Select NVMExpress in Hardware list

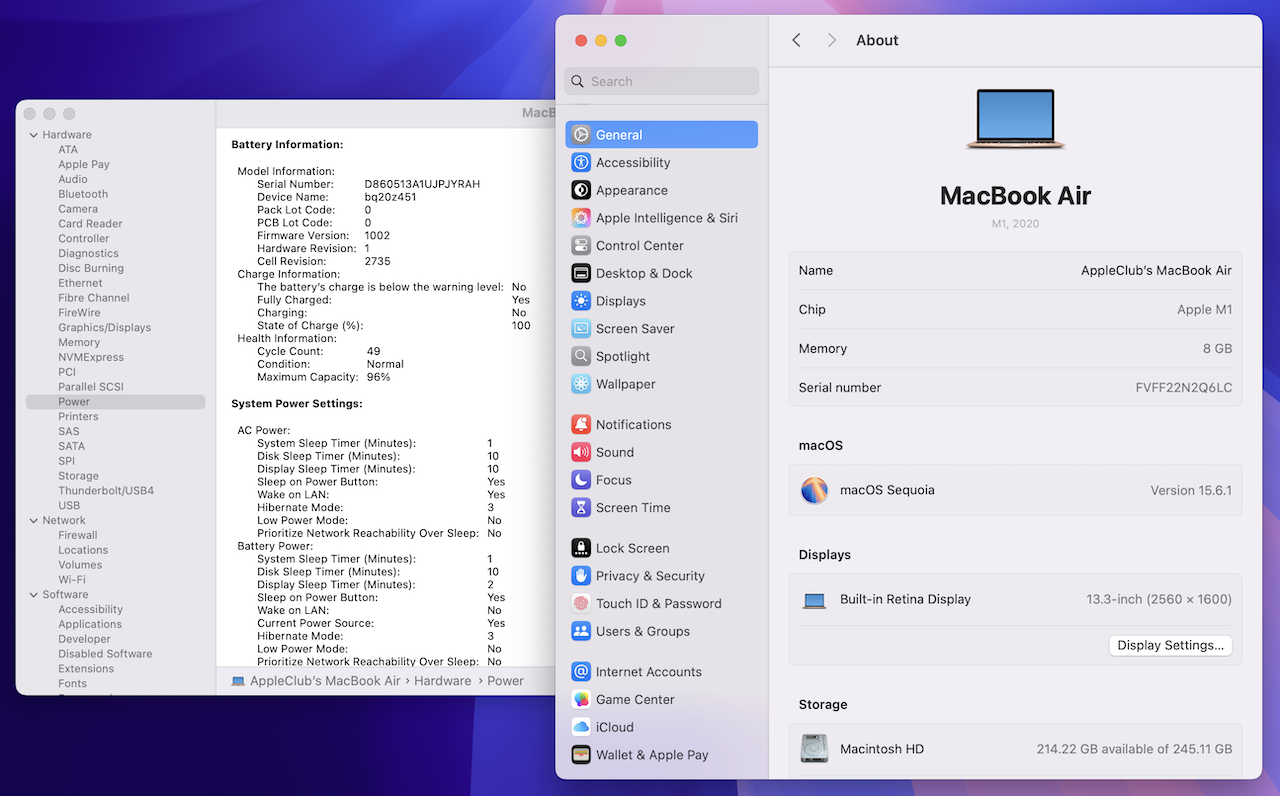pos(91,357)
